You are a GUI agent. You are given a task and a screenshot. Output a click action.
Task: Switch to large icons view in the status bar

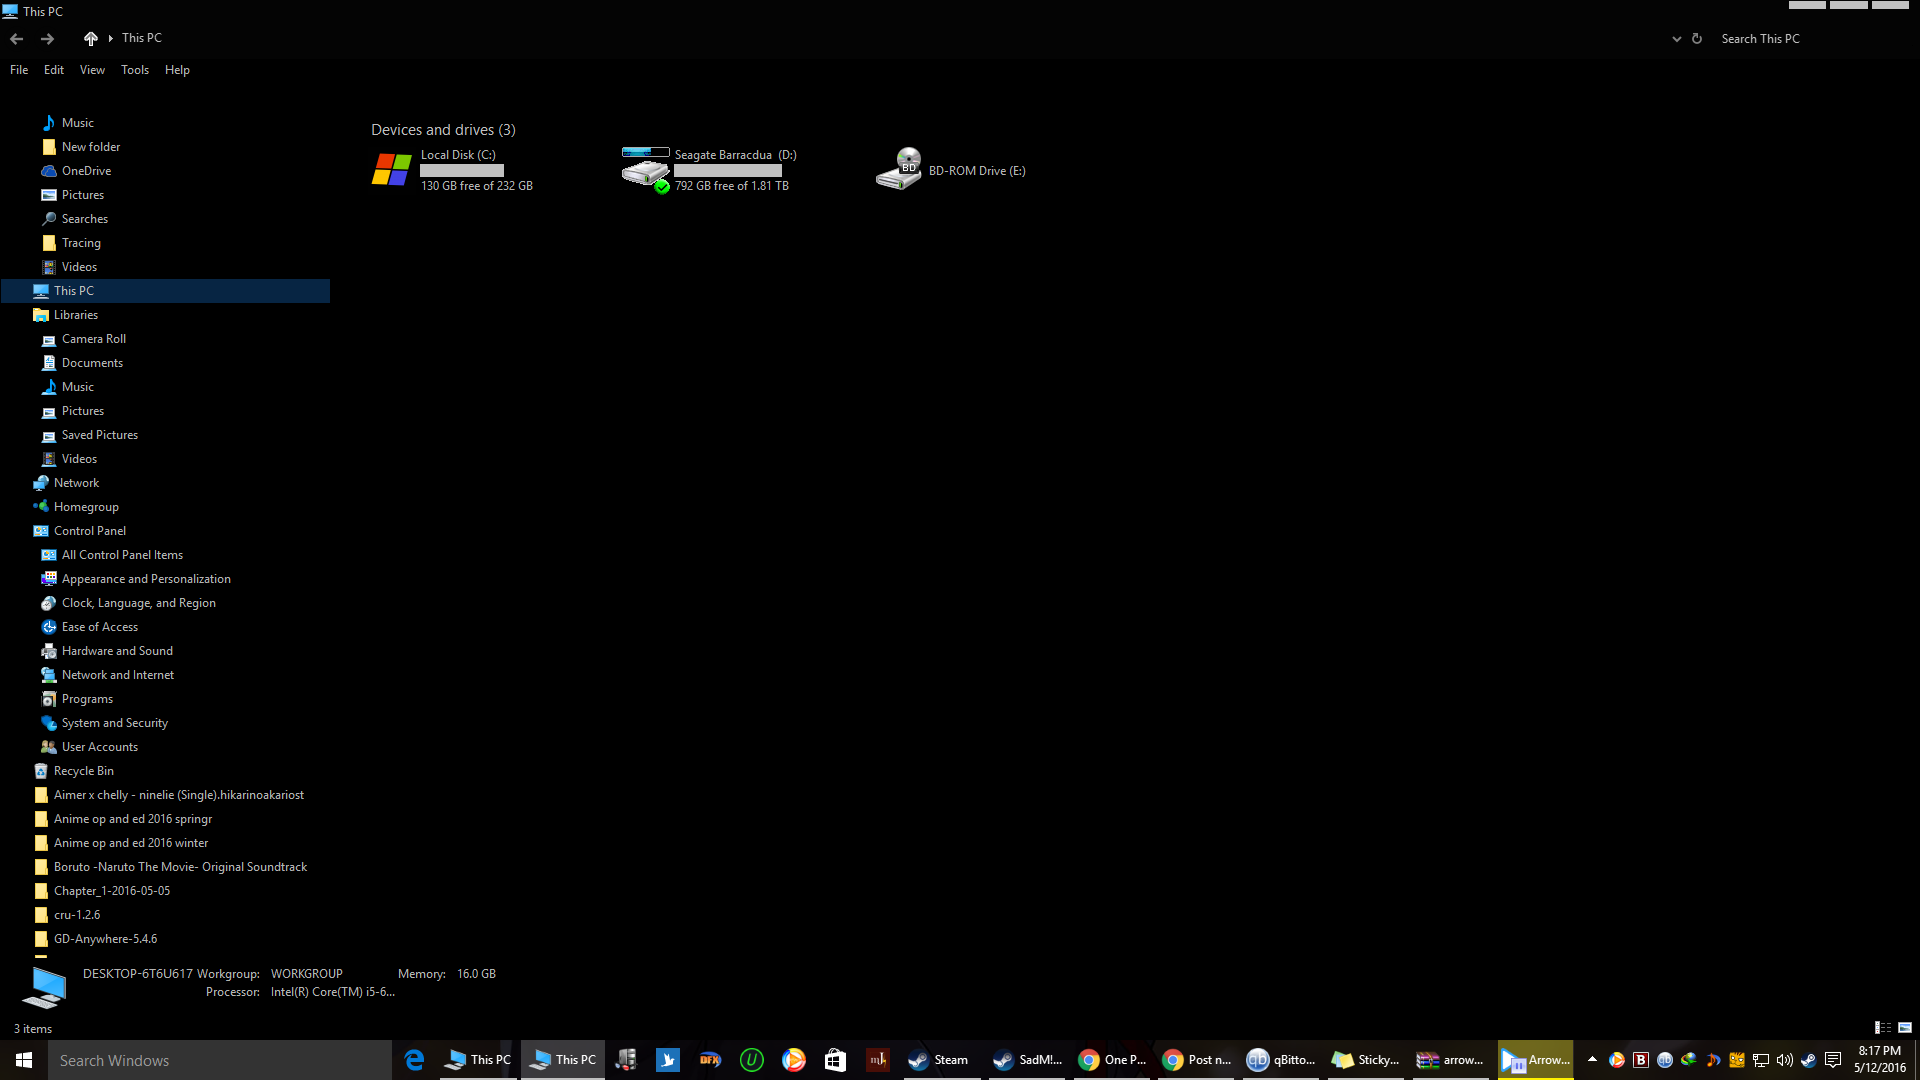click(x=1905, y=1028)
